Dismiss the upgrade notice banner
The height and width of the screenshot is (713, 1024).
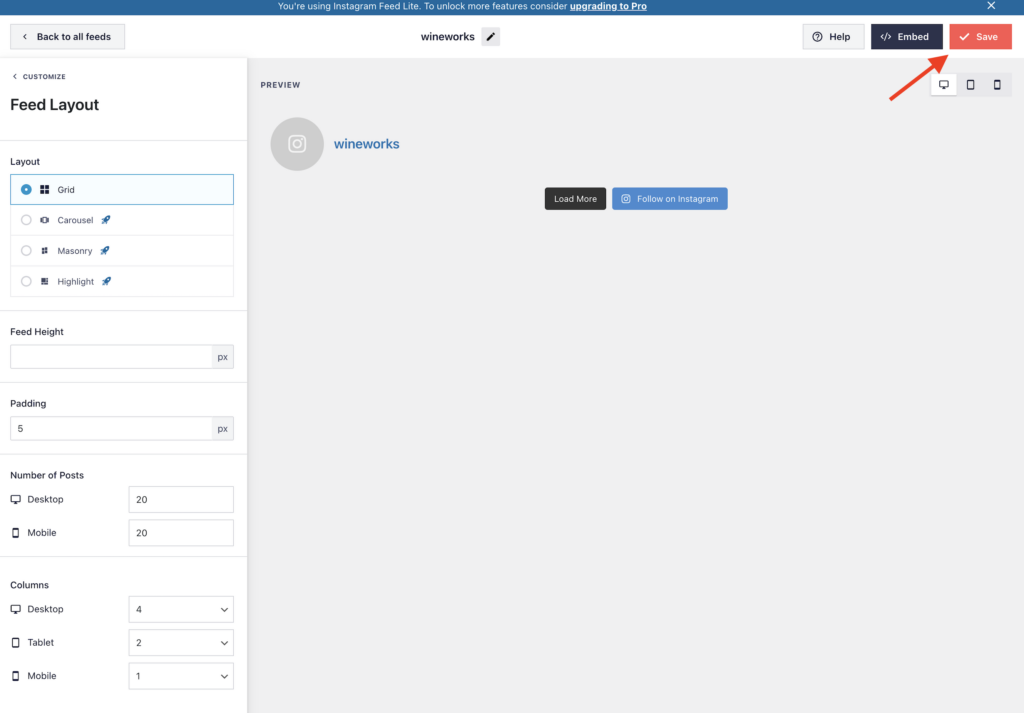point(991,6)
